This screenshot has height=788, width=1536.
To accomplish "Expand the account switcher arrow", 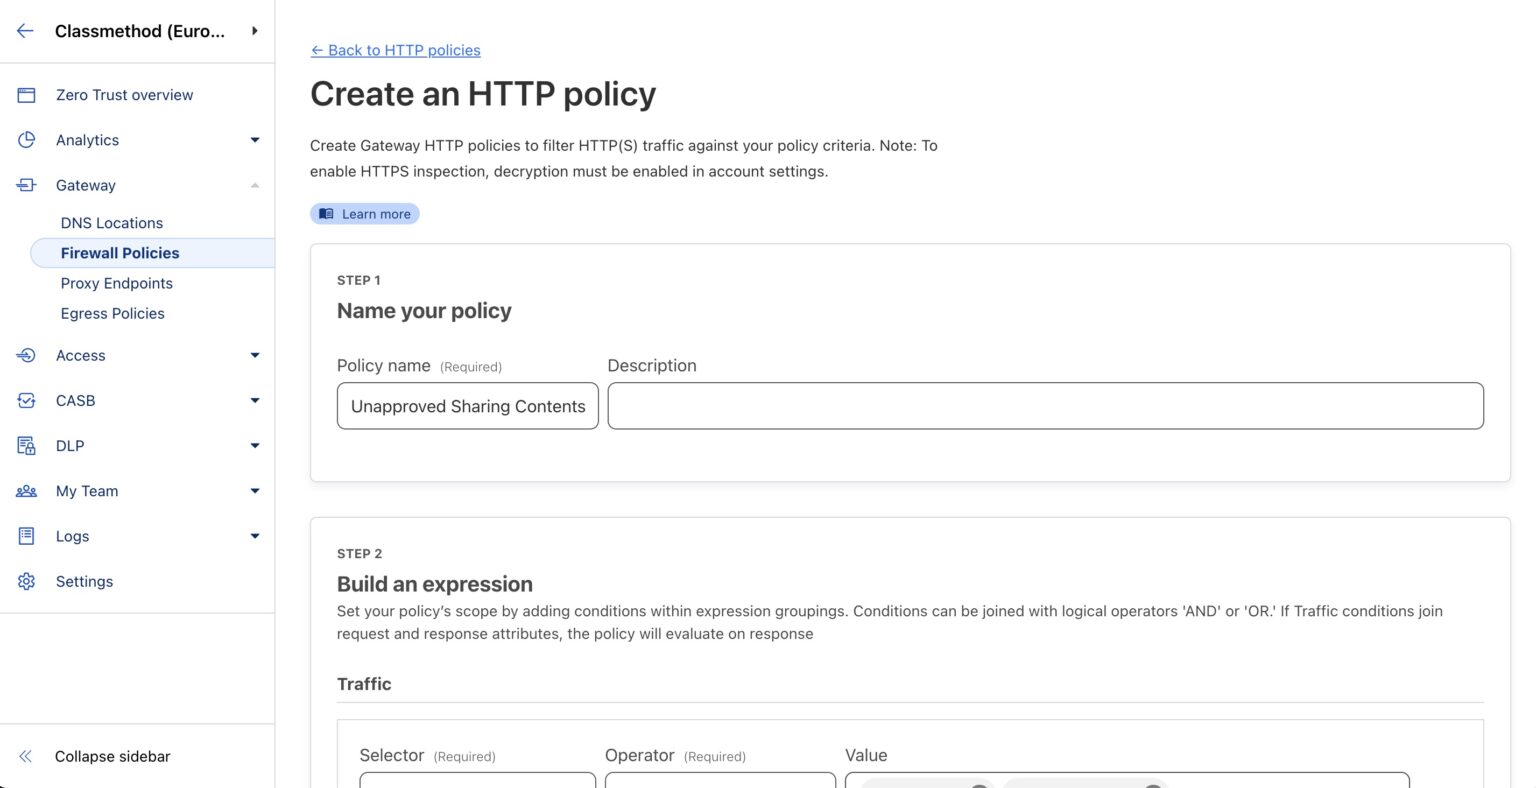I will click(x=255, y=30).
